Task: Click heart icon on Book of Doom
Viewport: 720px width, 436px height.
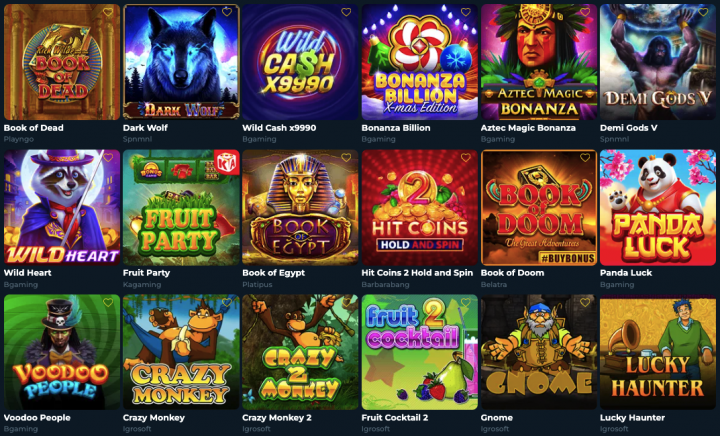Action: pyautogui.click(x=585, y=157)
